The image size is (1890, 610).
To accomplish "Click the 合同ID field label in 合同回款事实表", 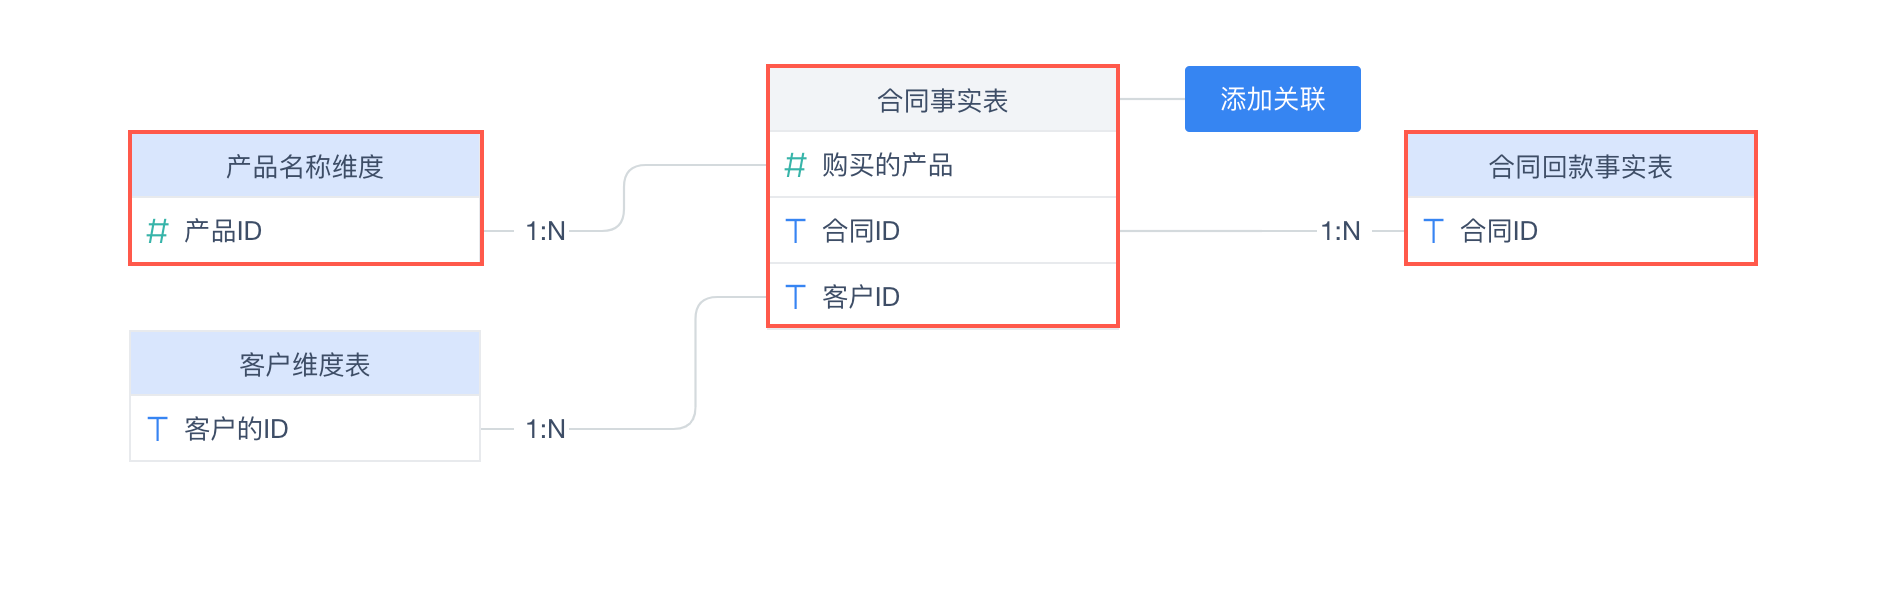I will coord(1498,231).
